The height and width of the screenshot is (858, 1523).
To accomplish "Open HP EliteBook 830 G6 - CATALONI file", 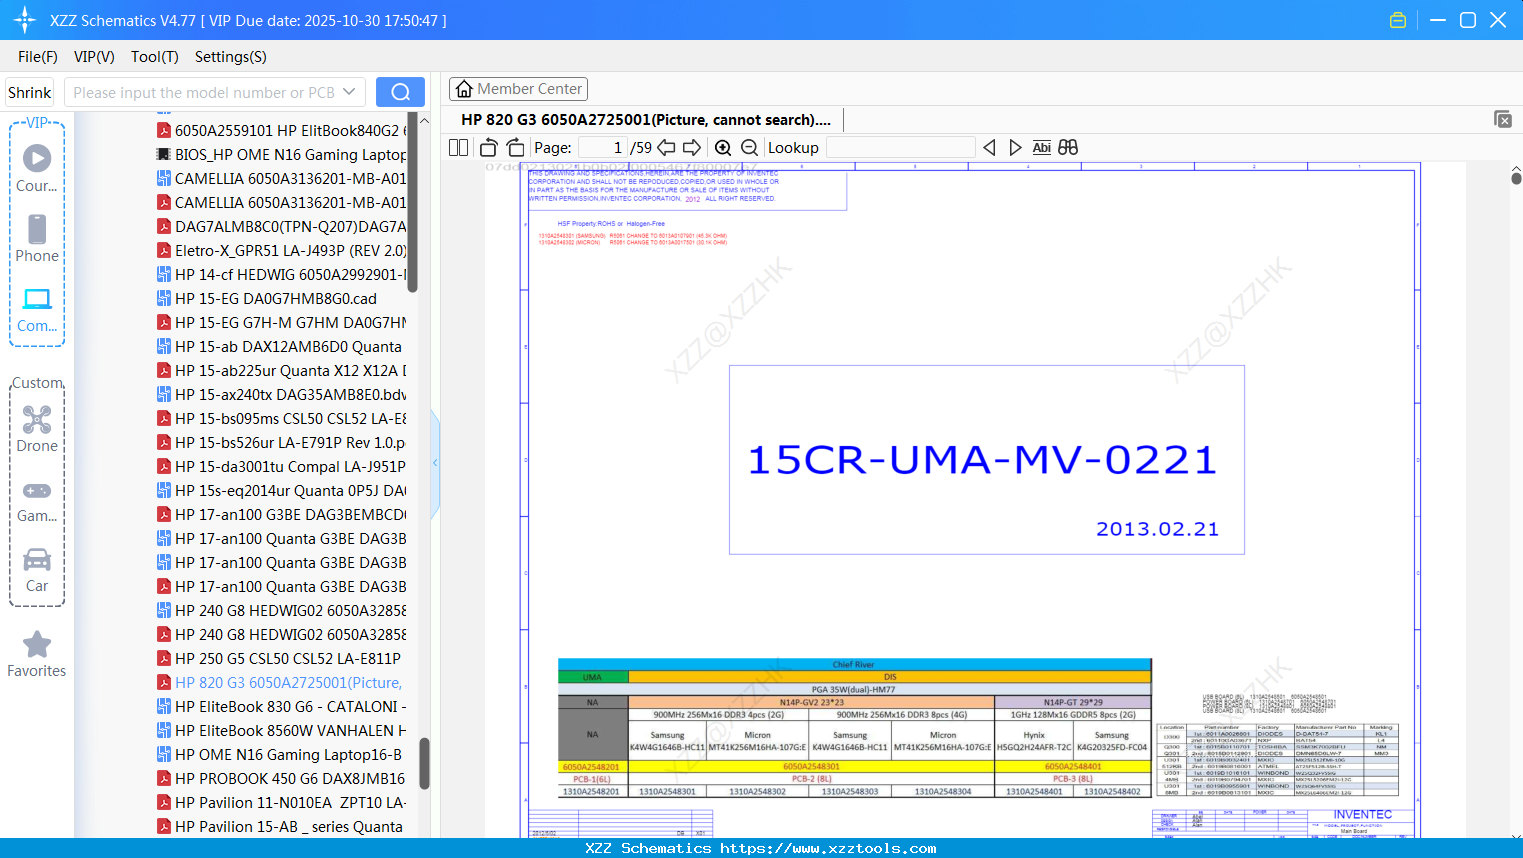I will pyautogui.click(x=282, y=706).
